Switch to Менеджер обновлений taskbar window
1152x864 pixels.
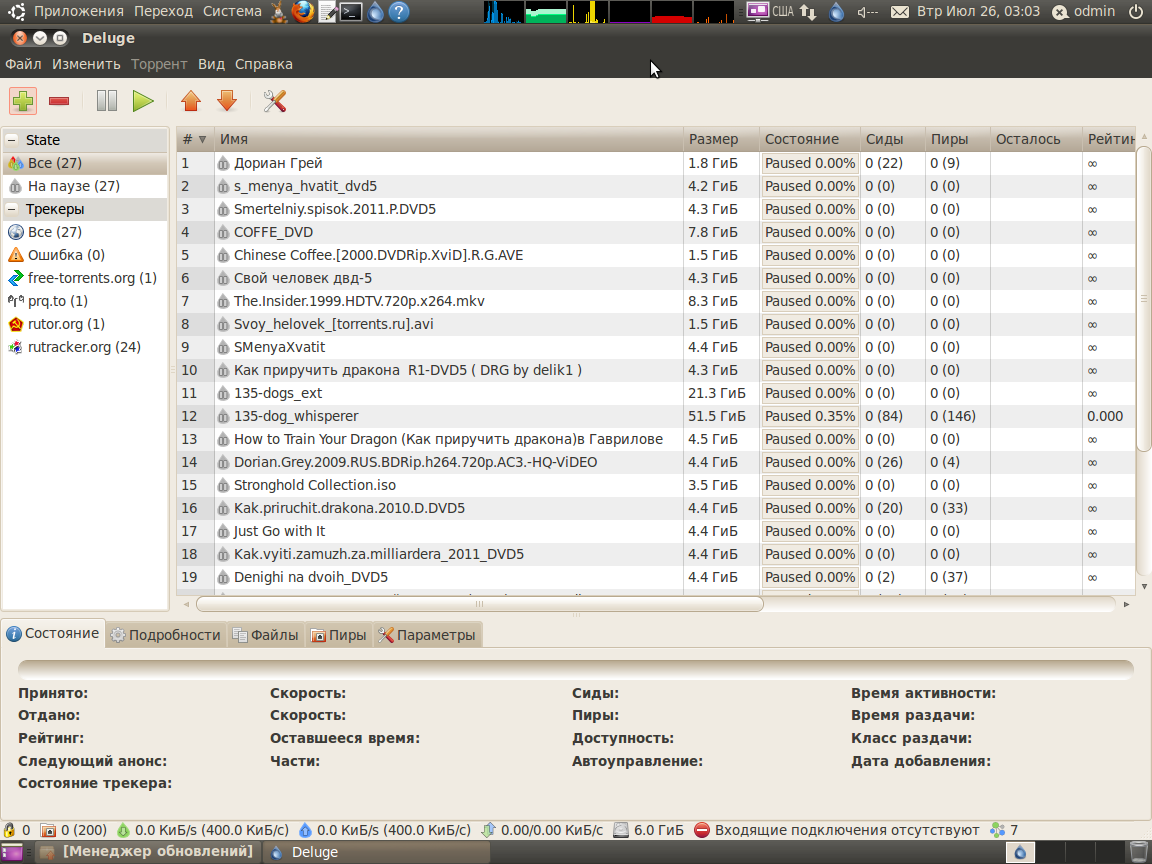pyautogui.click(x=148, y=852)
